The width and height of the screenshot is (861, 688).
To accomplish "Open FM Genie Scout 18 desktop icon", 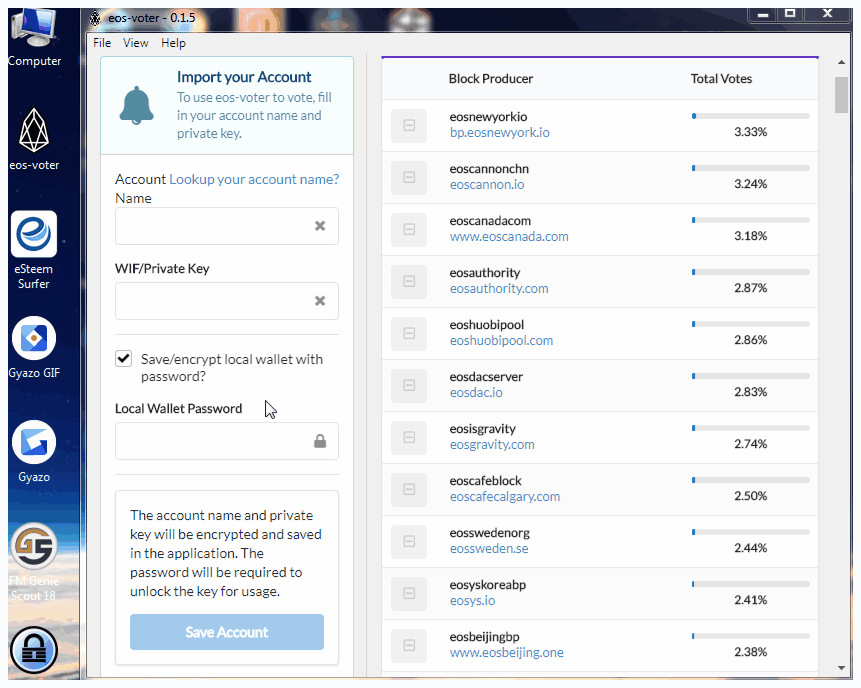I will [34, 562].
